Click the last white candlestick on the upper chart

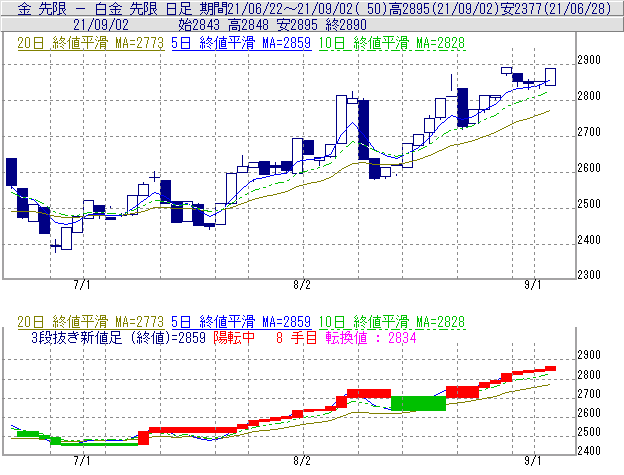[550, 77]
